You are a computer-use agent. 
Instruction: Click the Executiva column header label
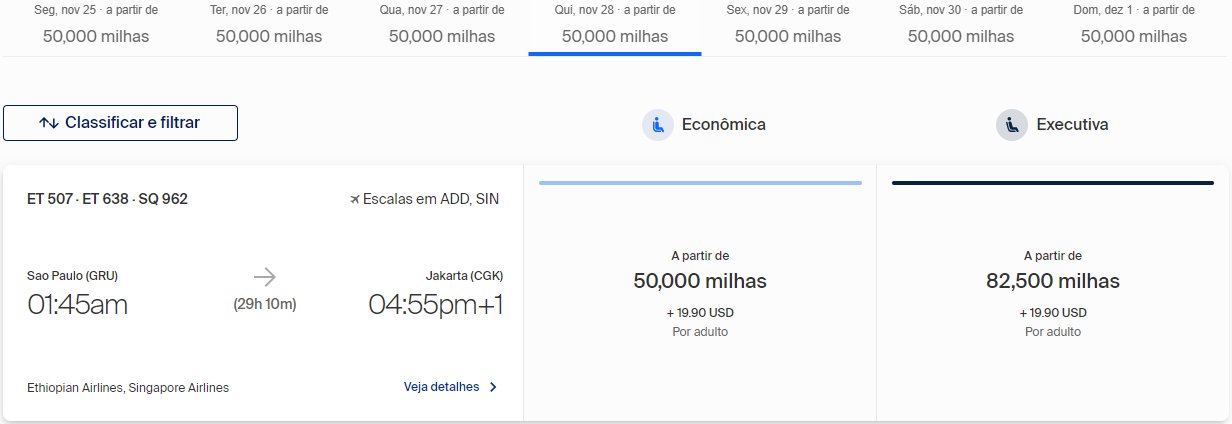1072,125
